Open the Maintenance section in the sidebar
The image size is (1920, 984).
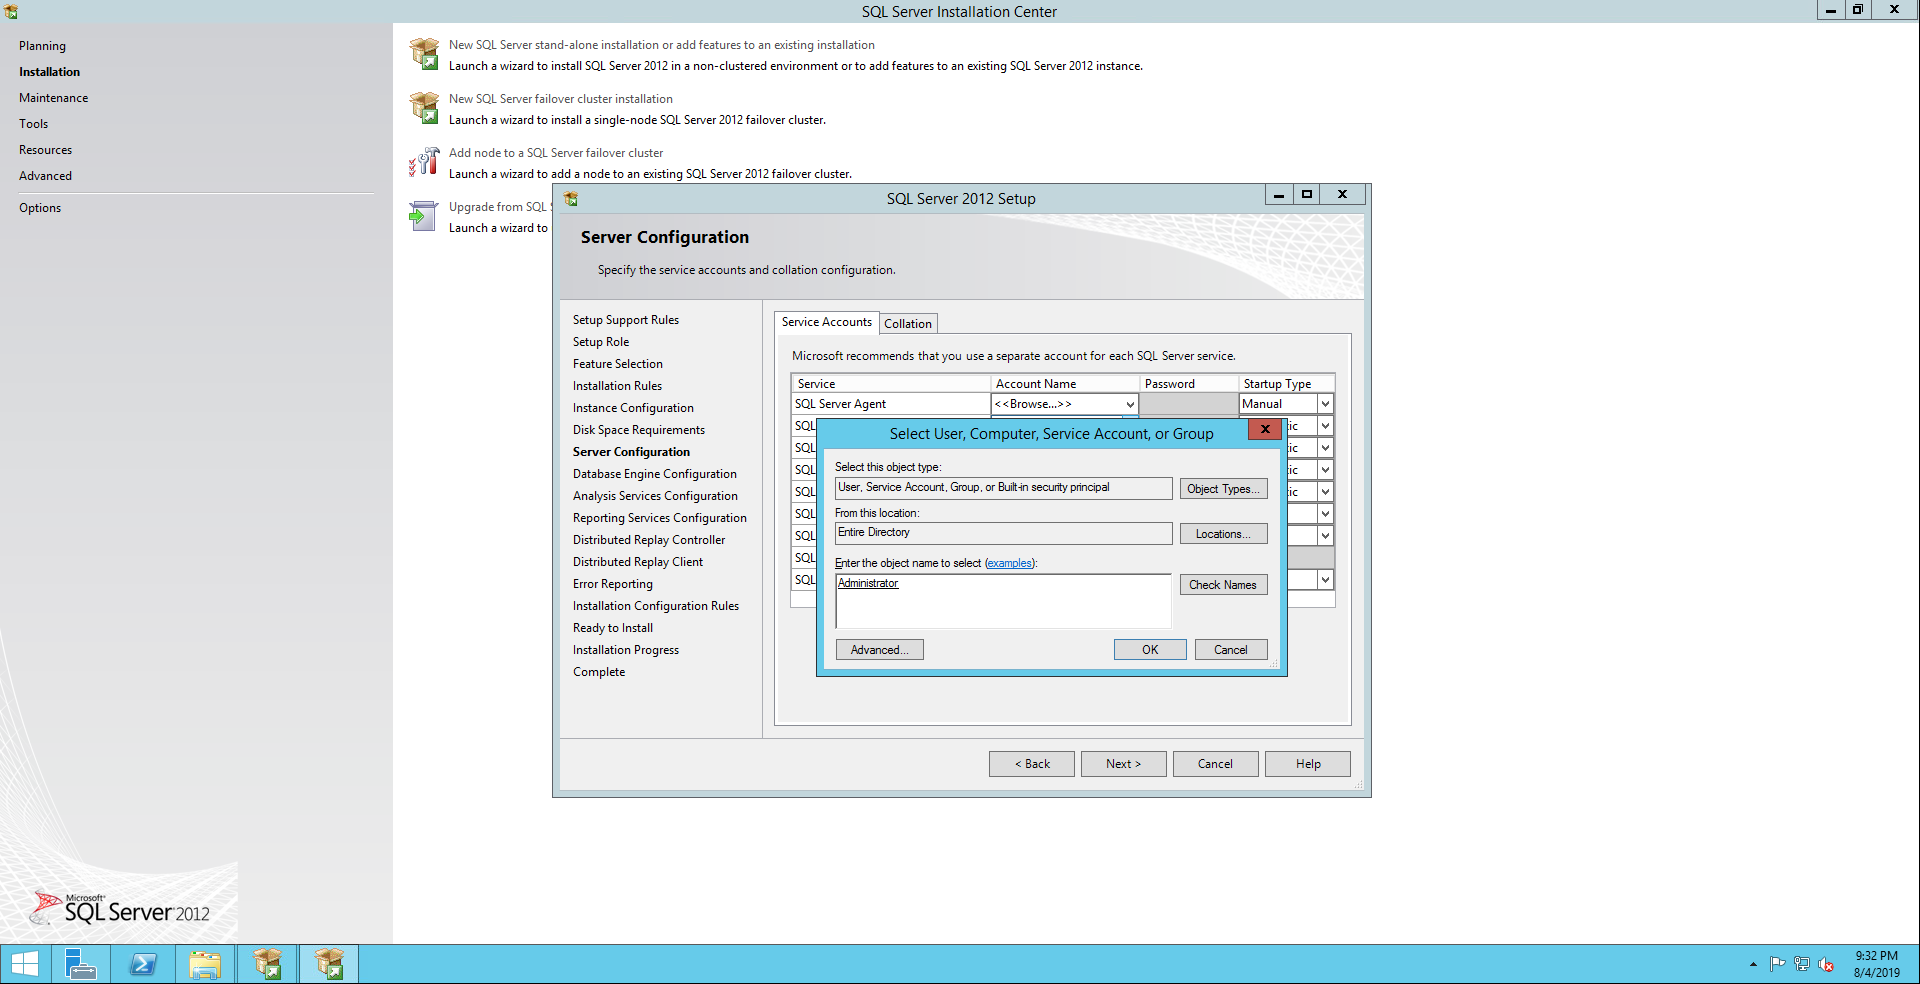point(53,98)
